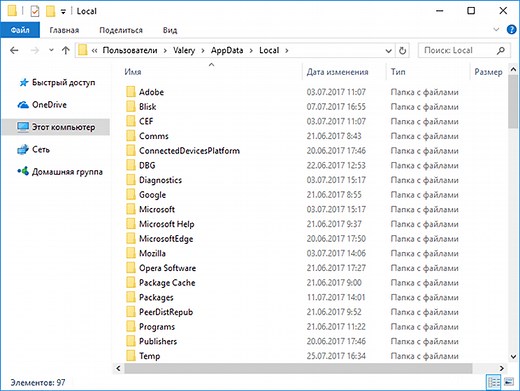520x391 pixels.
Task: Expand the chevron after Local in address bar
Action: 287,51
